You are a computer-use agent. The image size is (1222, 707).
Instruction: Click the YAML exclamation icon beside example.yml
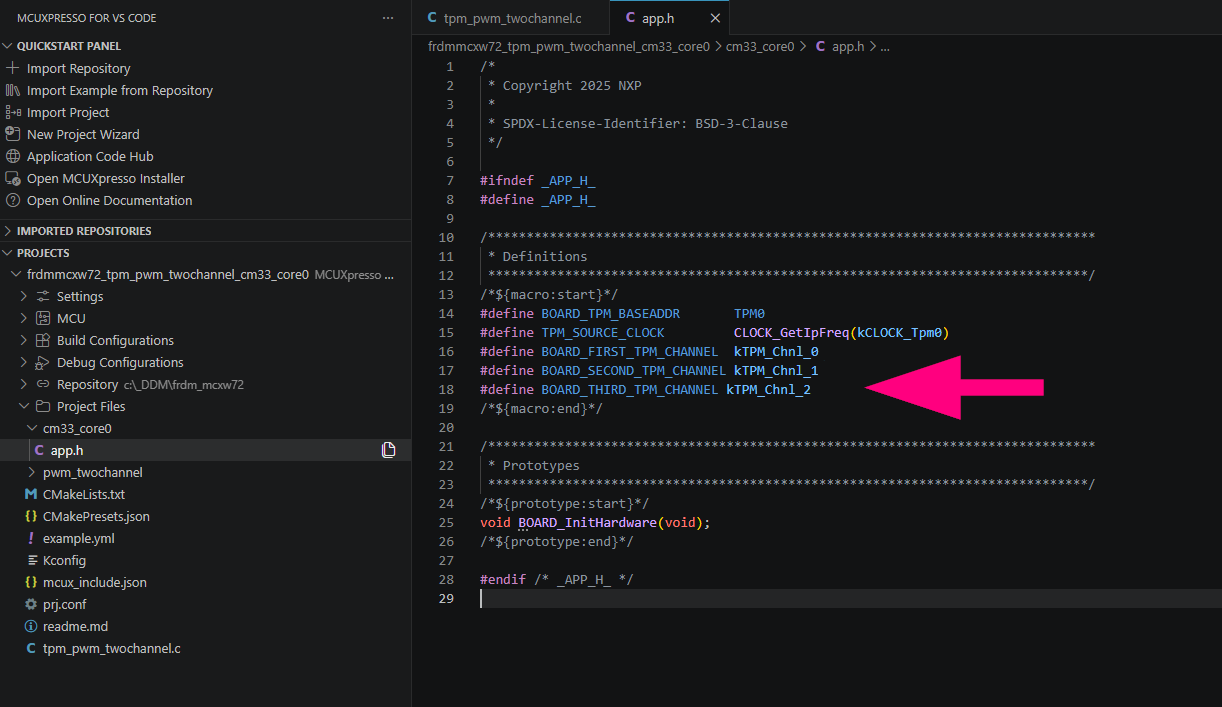click(x=31, y=538)
